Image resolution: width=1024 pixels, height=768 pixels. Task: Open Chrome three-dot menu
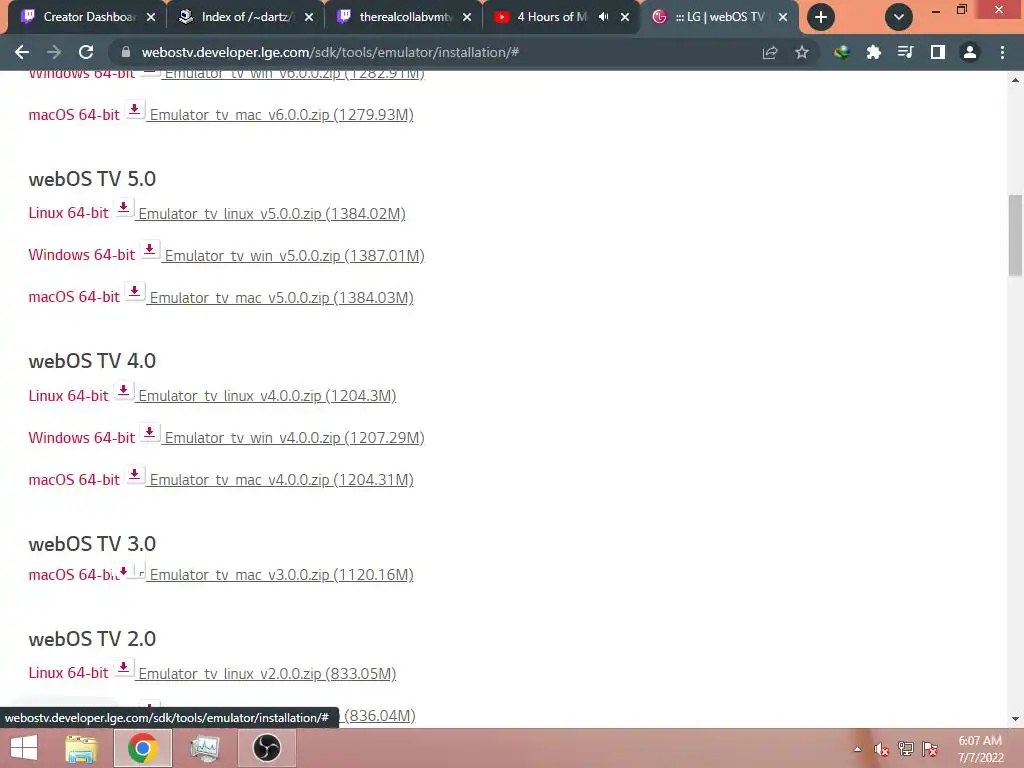[1002, 52]
